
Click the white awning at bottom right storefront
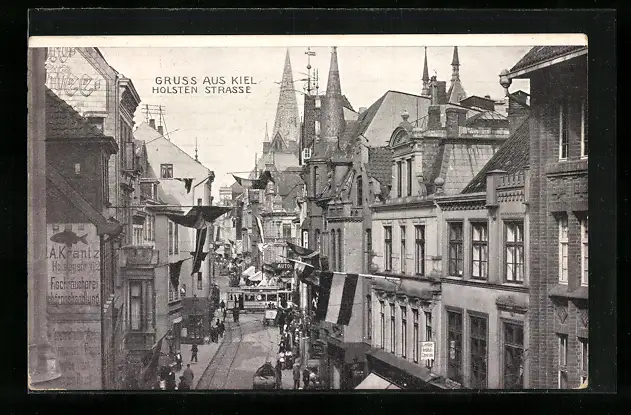(x=376, y=382)
